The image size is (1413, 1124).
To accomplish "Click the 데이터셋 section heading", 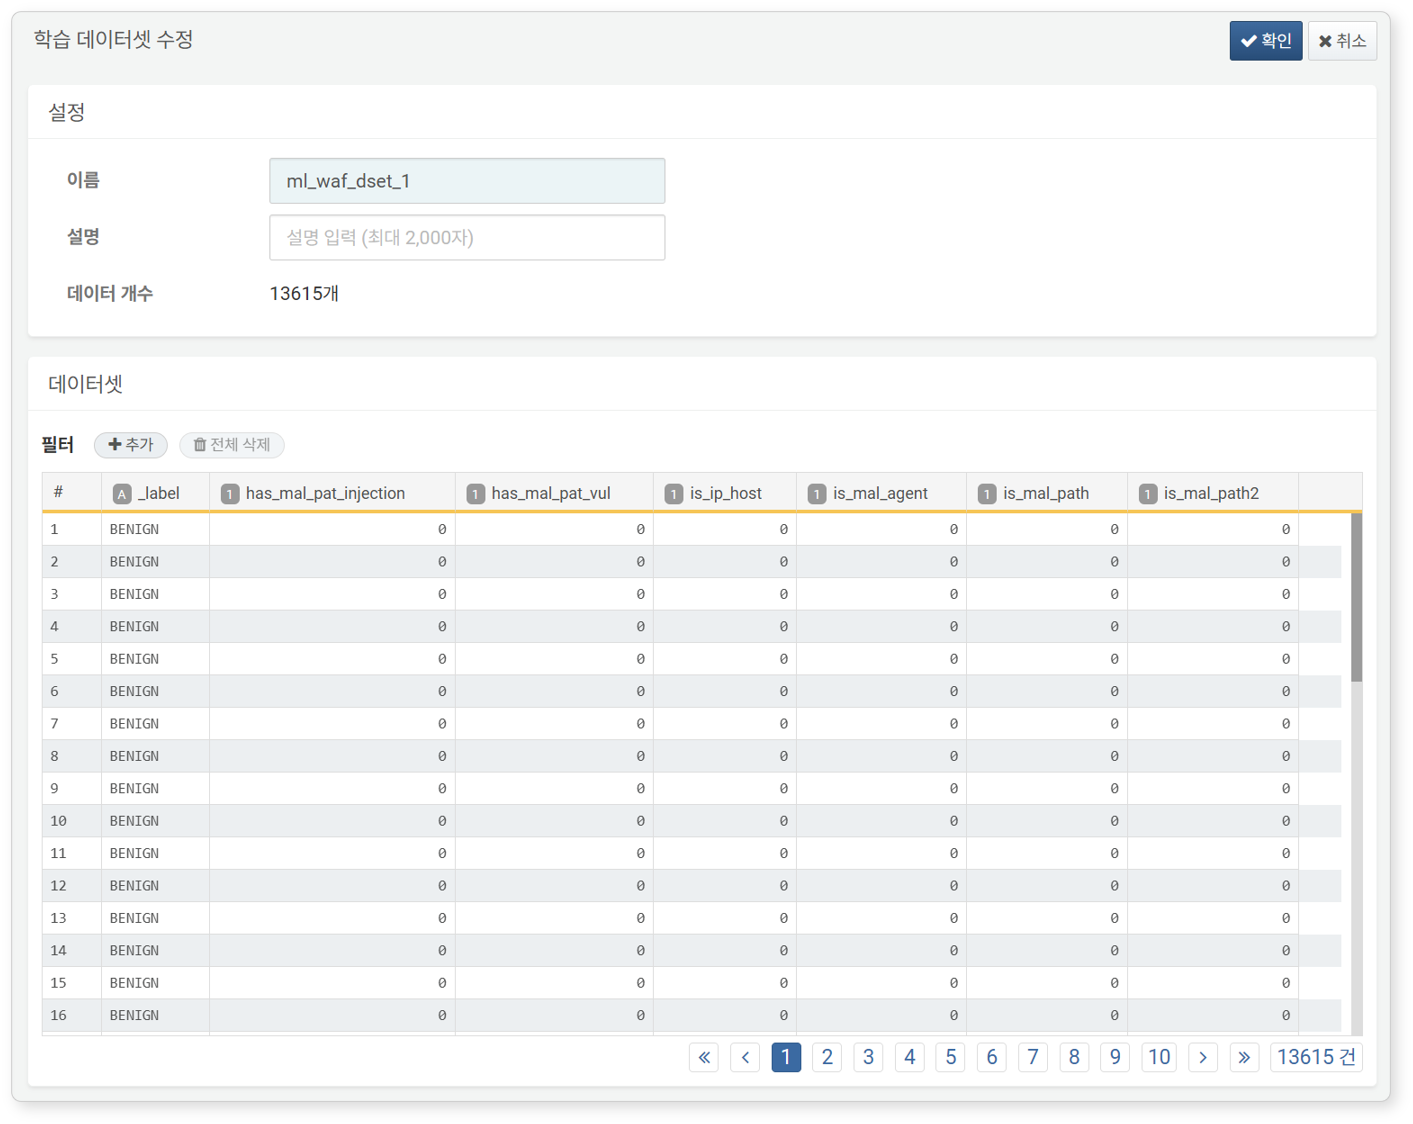I will tap(85, 384).
